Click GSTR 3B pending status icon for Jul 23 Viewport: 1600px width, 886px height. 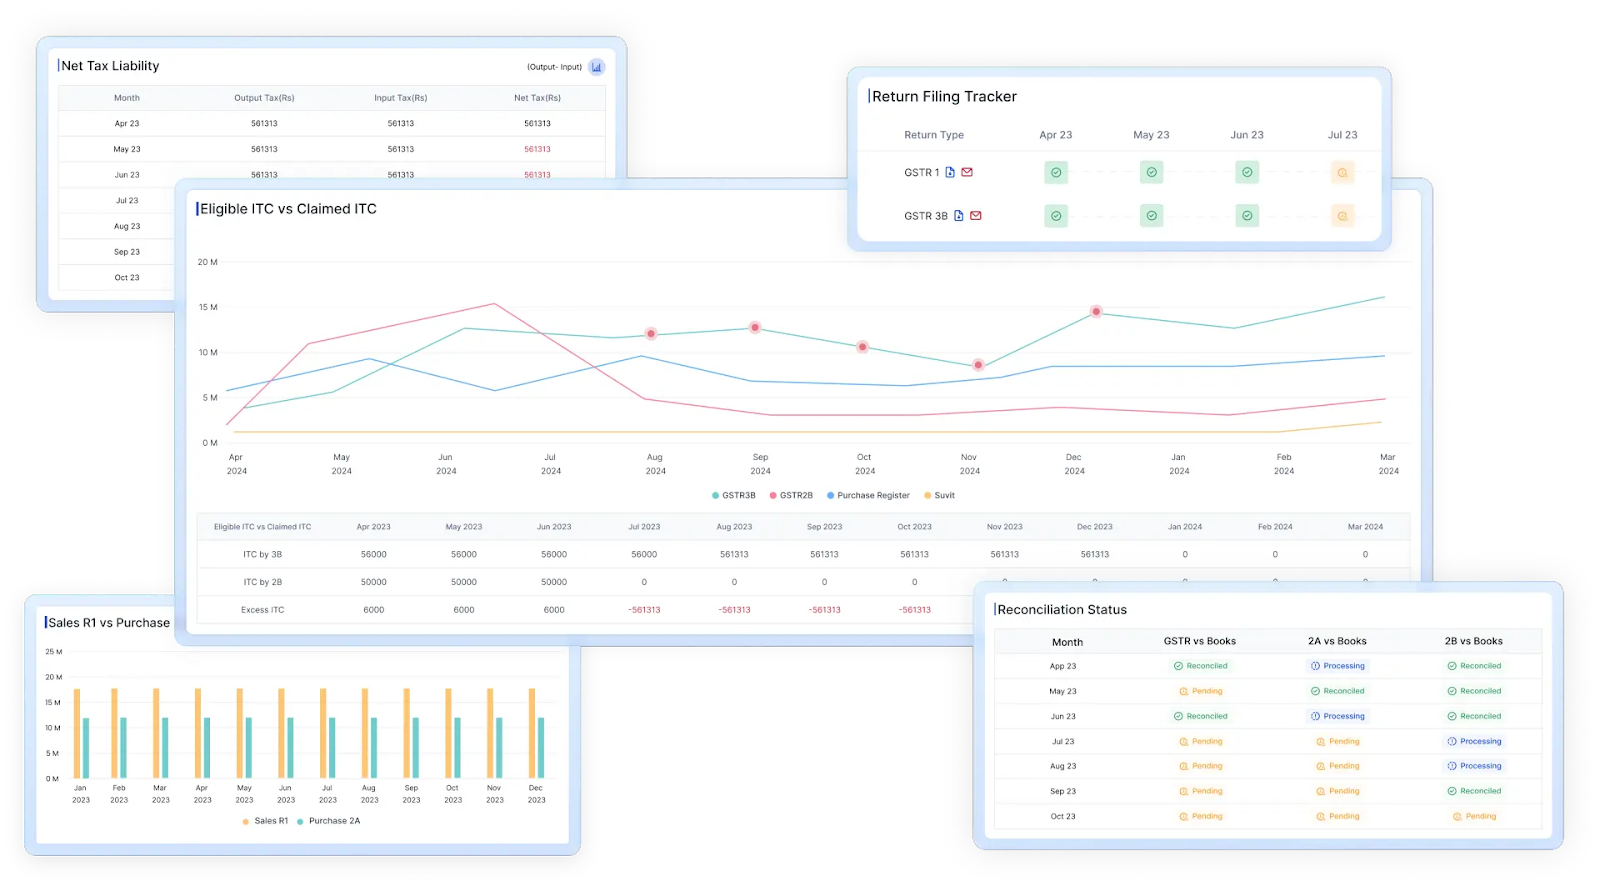click(x=1342, y=215)
